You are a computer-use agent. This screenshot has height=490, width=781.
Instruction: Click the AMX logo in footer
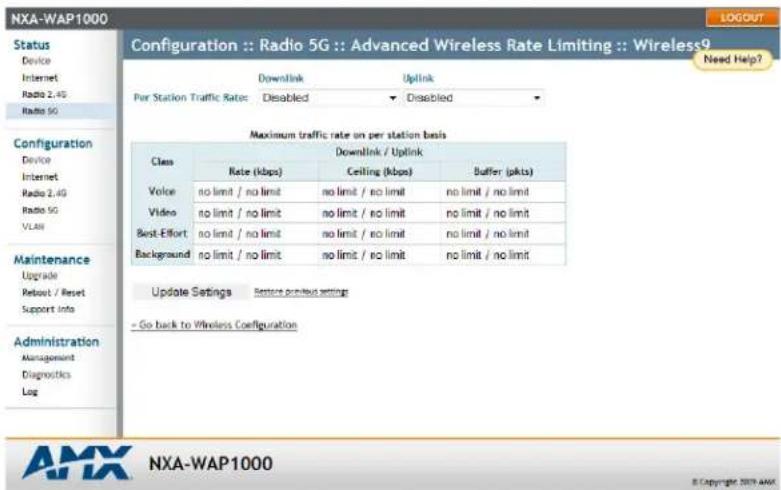pos(77,463)
